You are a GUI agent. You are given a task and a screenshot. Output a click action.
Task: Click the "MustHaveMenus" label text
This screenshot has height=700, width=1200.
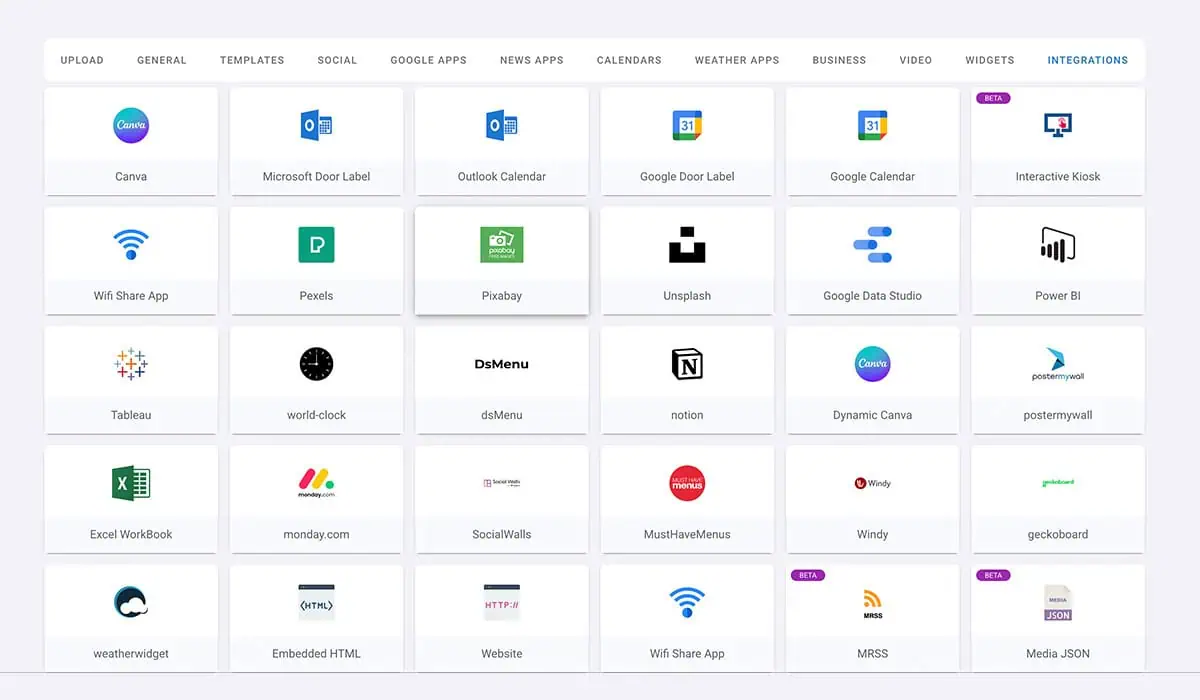687,534
